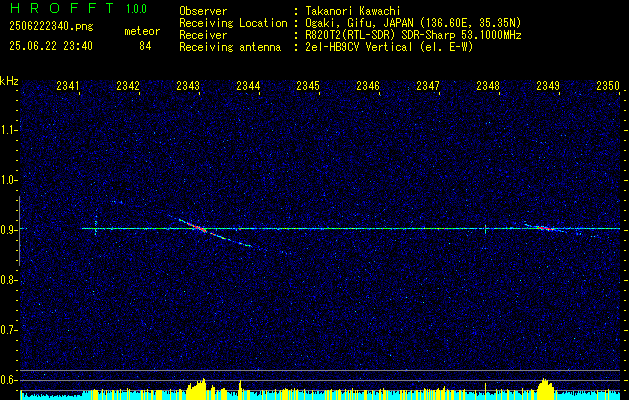This screenshot has height=400, width=629.
Task: Click the 2342 time axis marker
Action: coord(128,85)
